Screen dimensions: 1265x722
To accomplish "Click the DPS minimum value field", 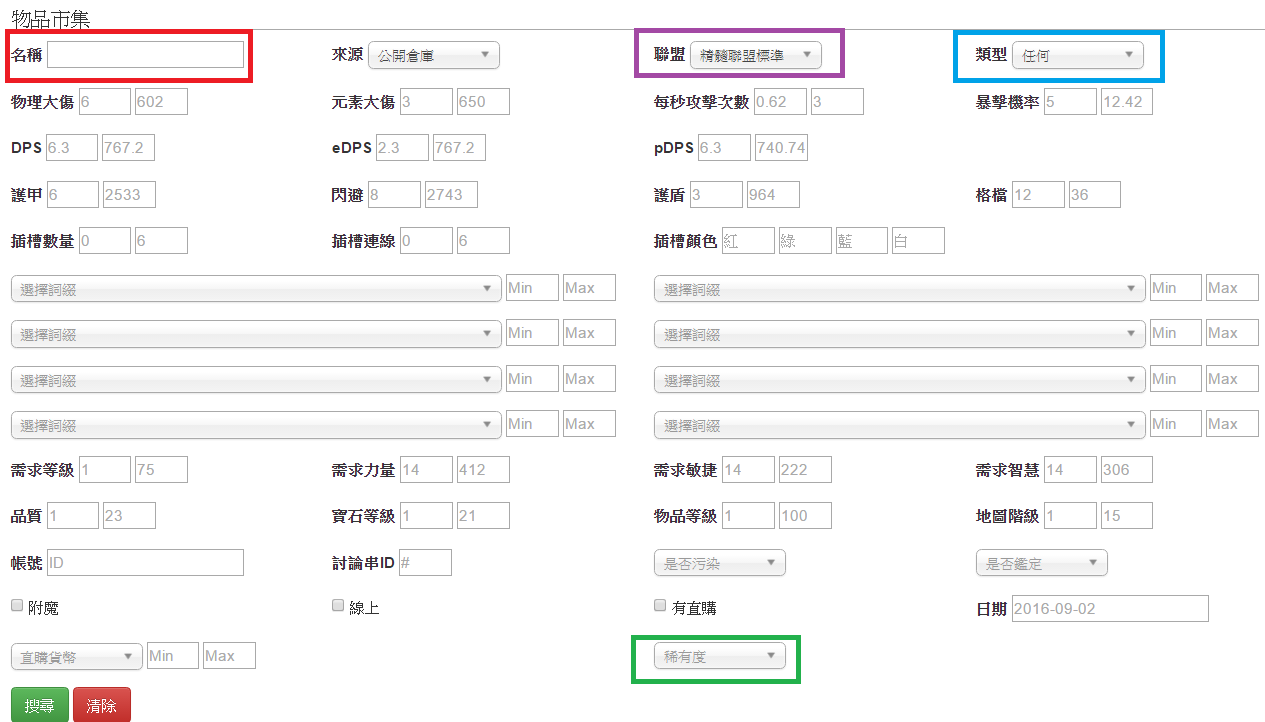I will [72, 147].
